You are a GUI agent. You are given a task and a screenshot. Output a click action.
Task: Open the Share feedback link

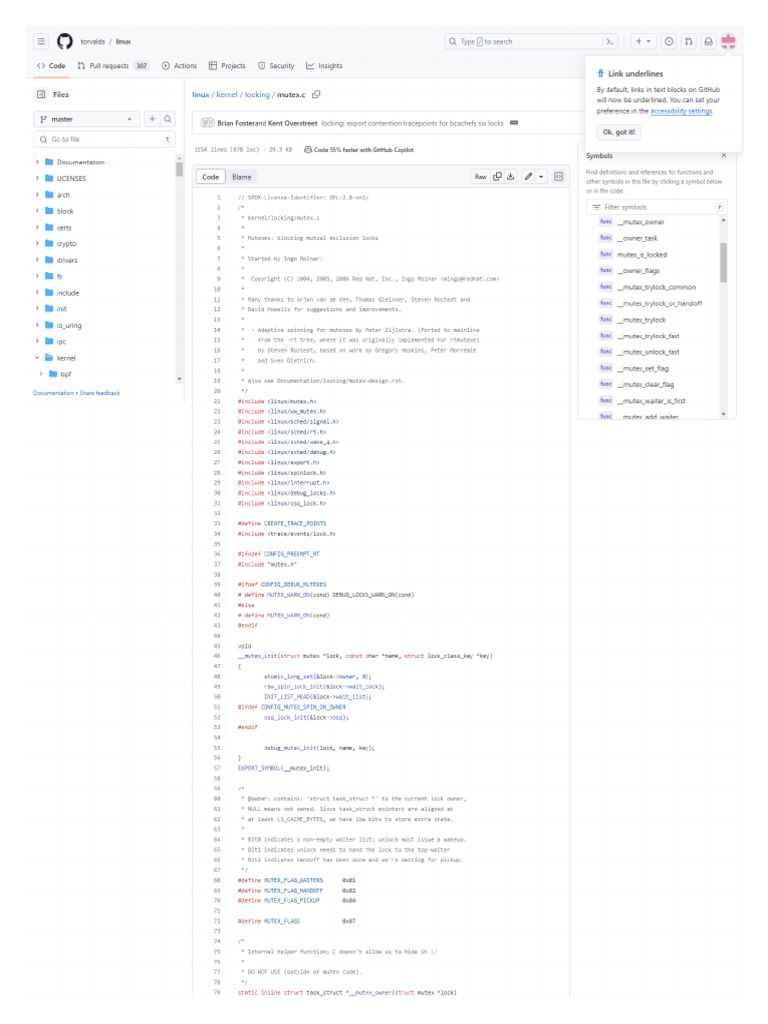(100, 393)
